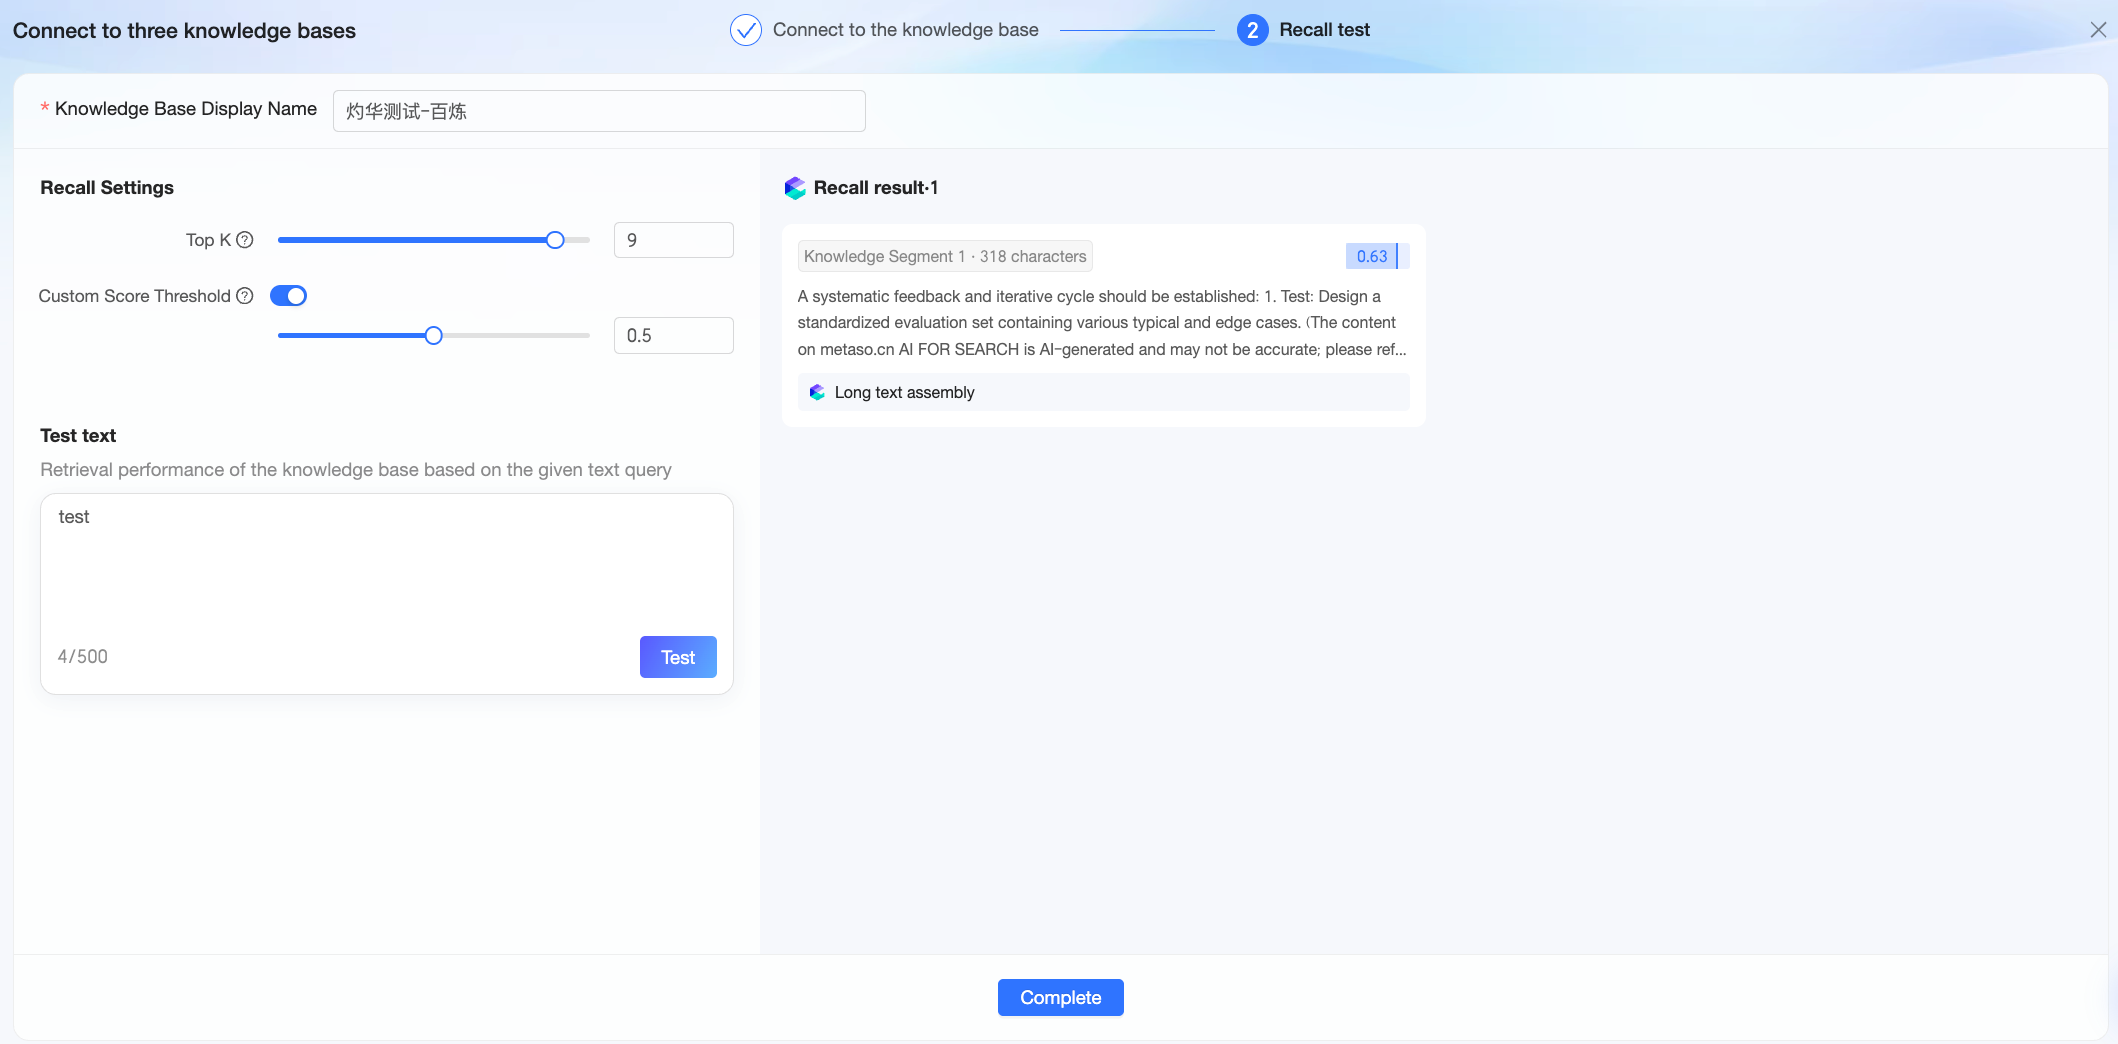2118x1044 pixels.
Task: Click the Top K help icon
Action: click(245, 240)
